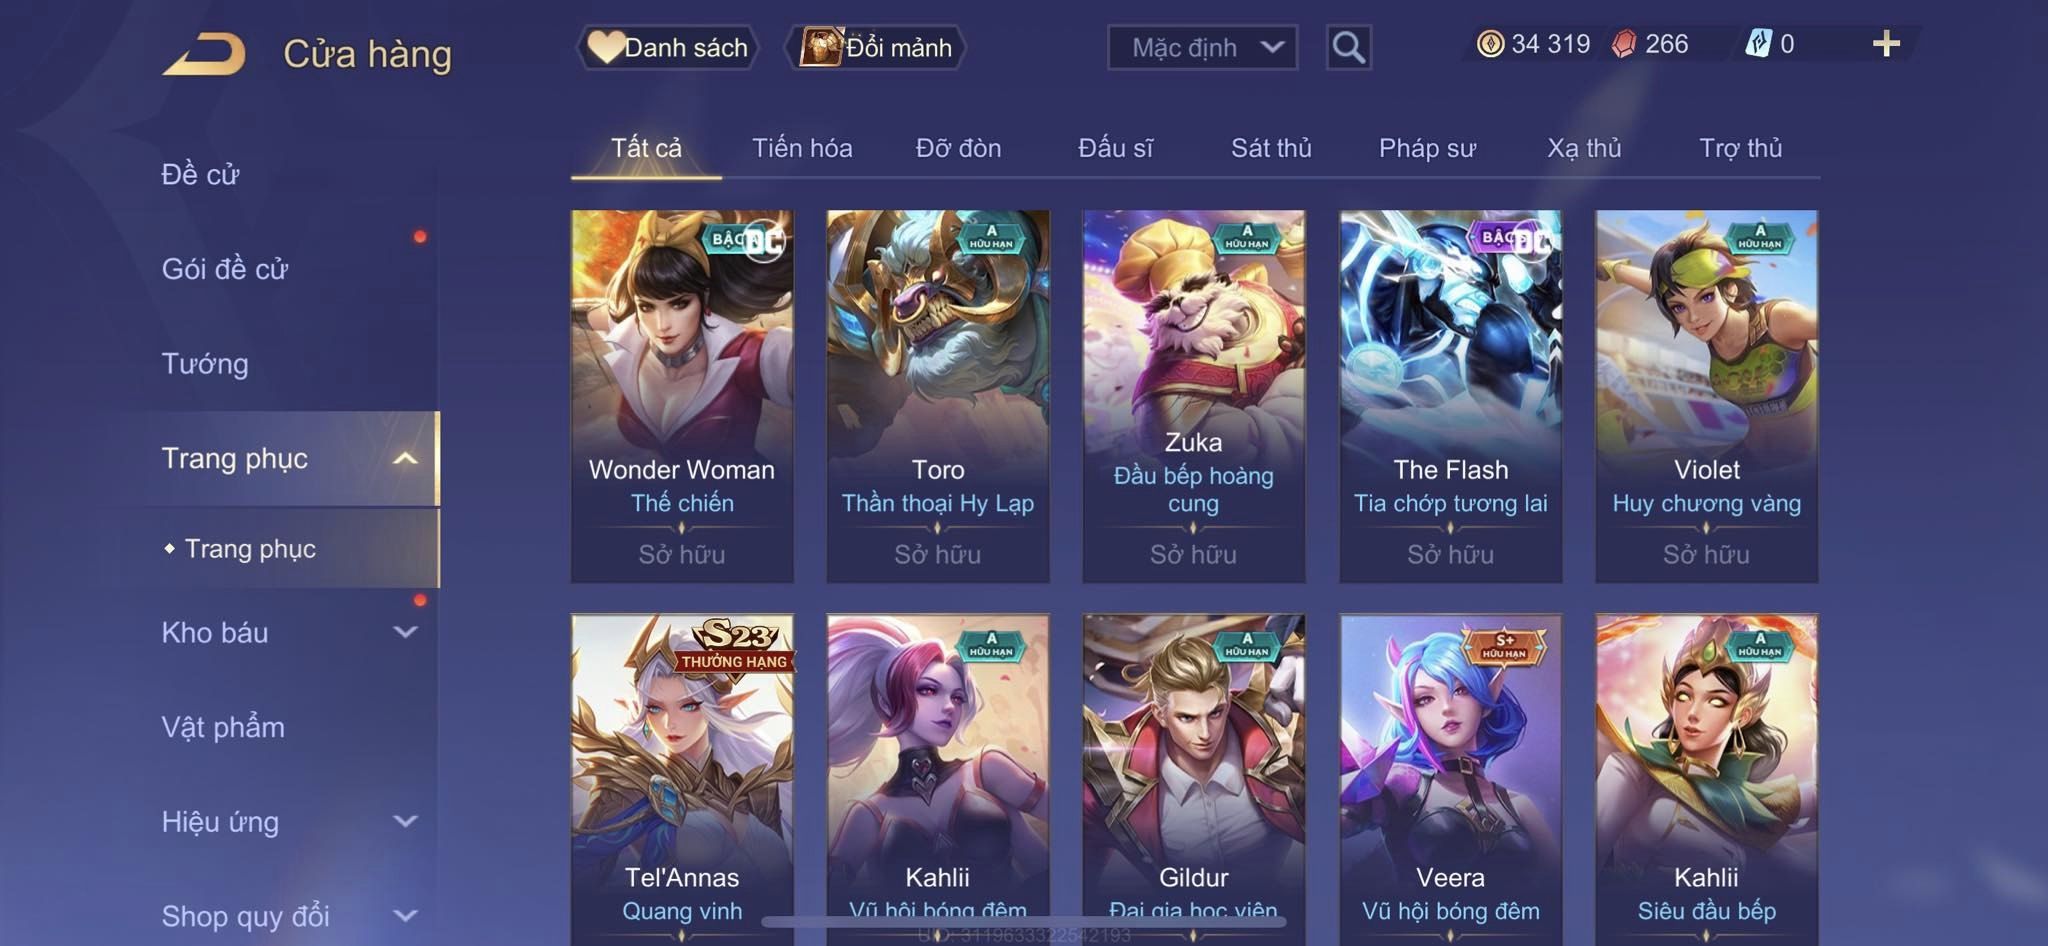This screenshot has width=2048, height=946.
Task: Switch to the Tiến hóa tab
Action: pyautogui.click(x=802, y=148)
